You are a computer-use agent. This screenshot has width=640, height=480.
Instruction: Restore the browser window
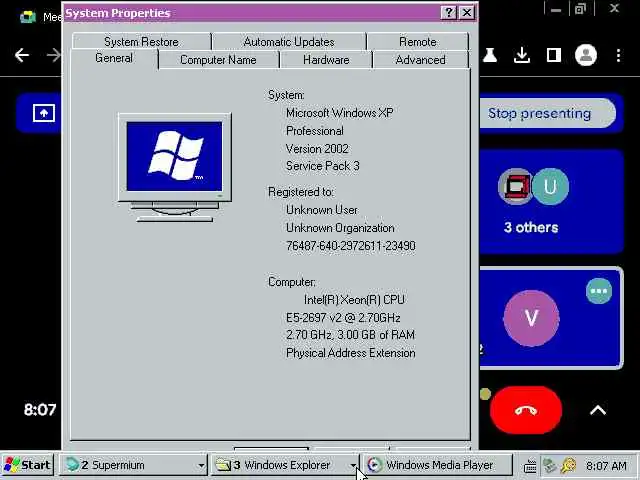point(580,9)
